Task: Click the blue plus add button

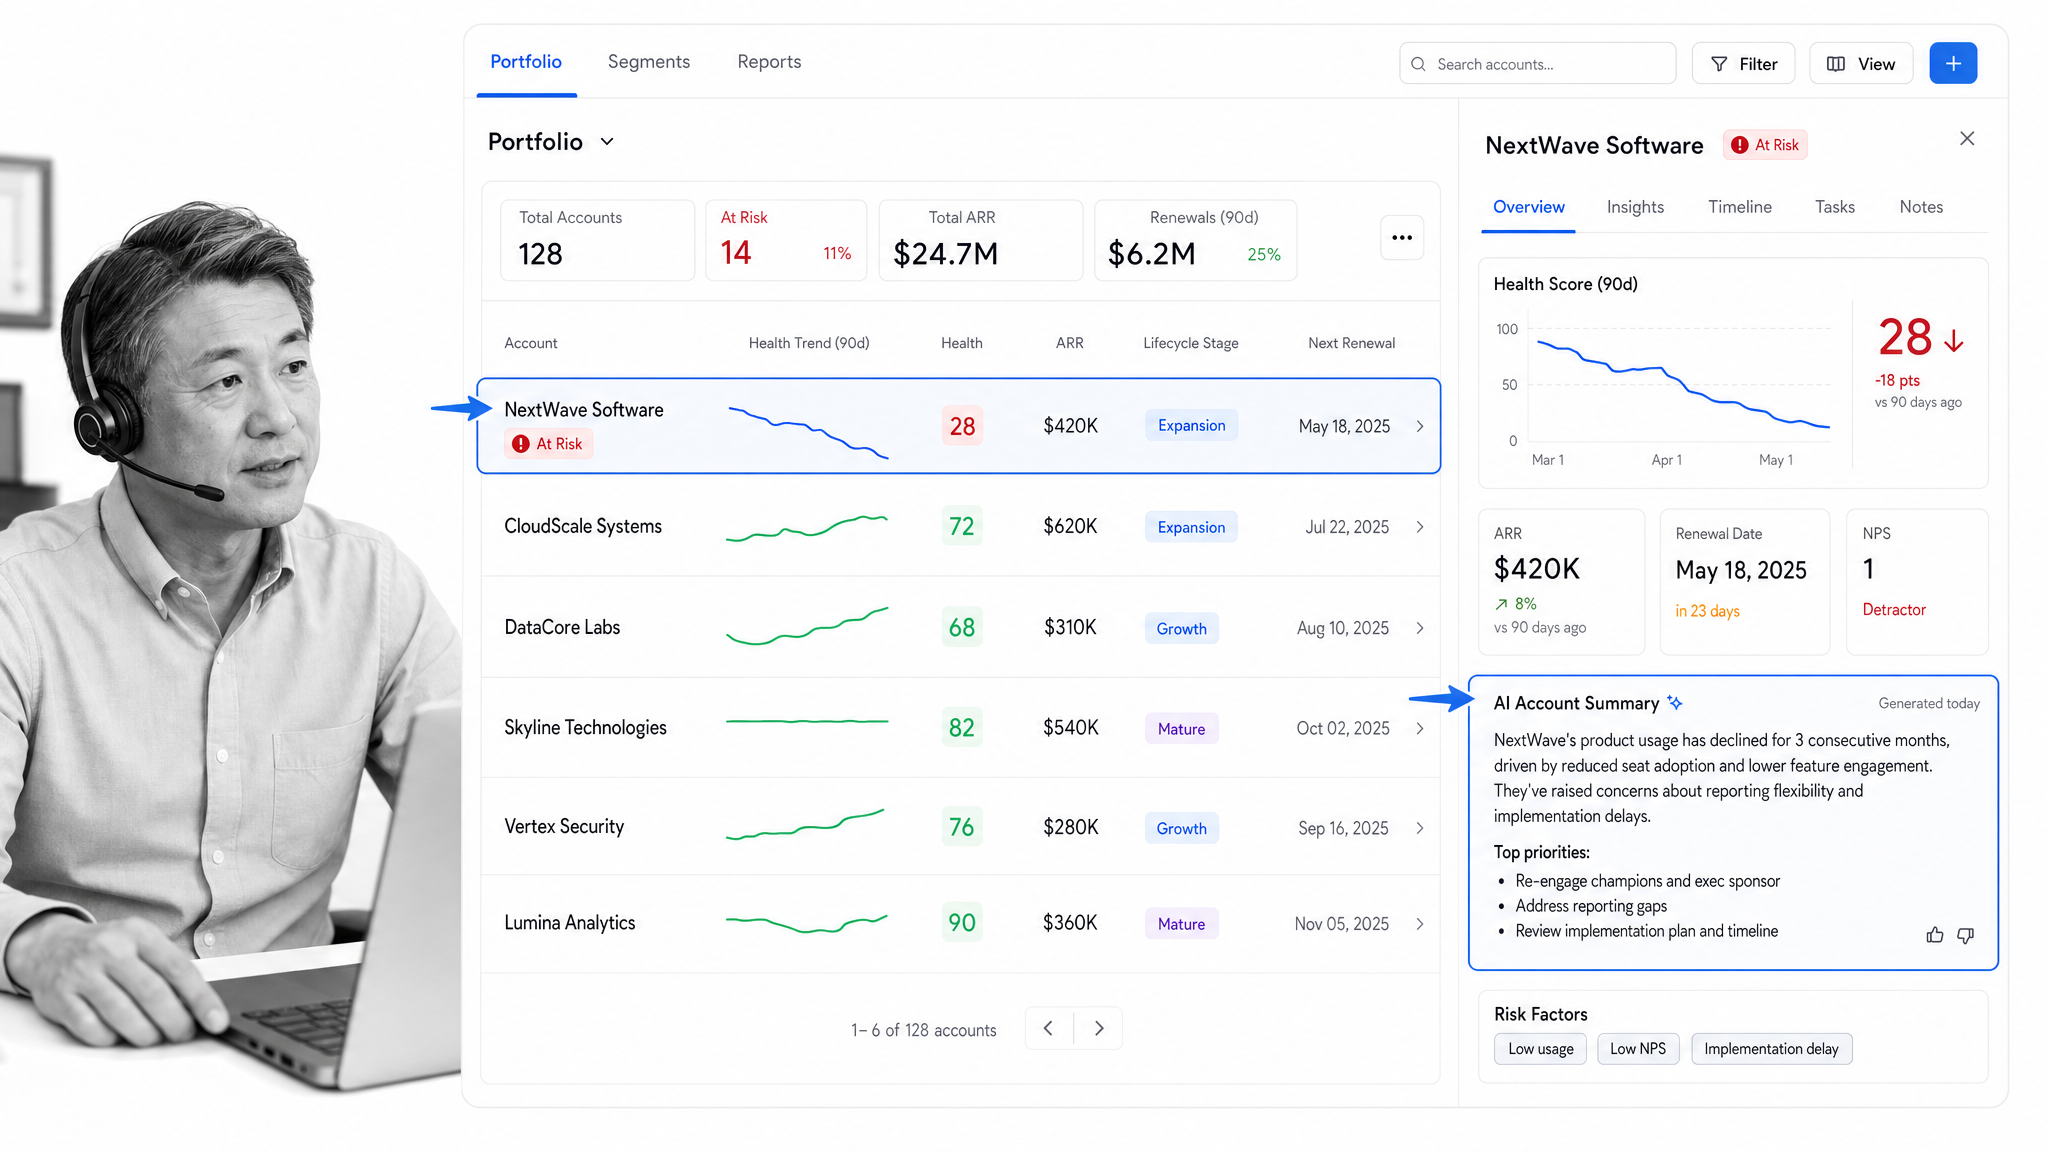Action: click(x=1952, y=64)
